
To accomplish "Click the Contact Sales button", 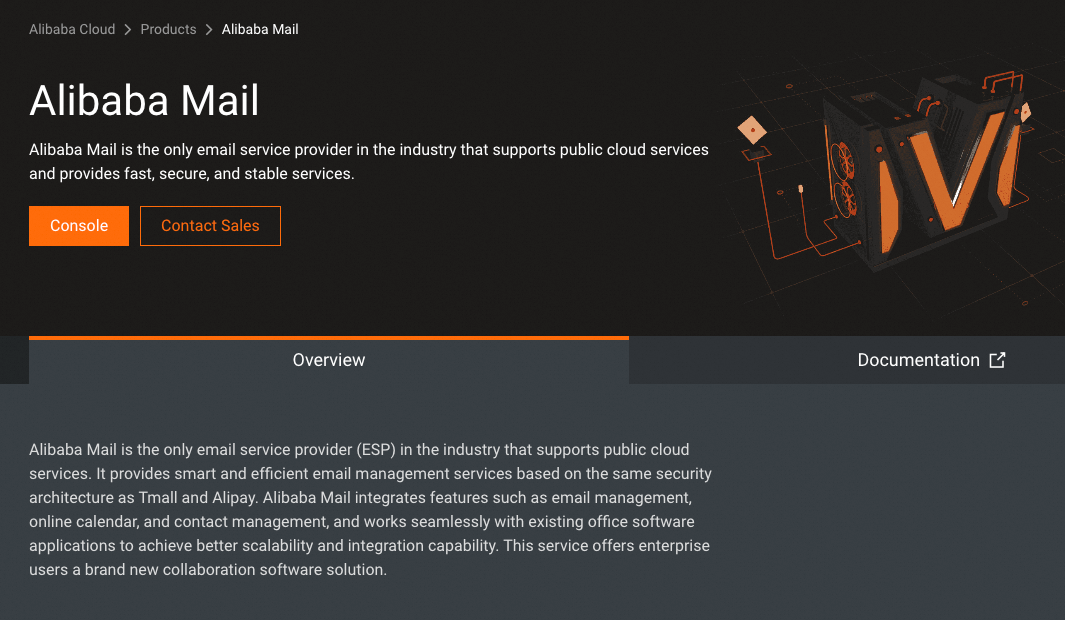I will (210, 226).
